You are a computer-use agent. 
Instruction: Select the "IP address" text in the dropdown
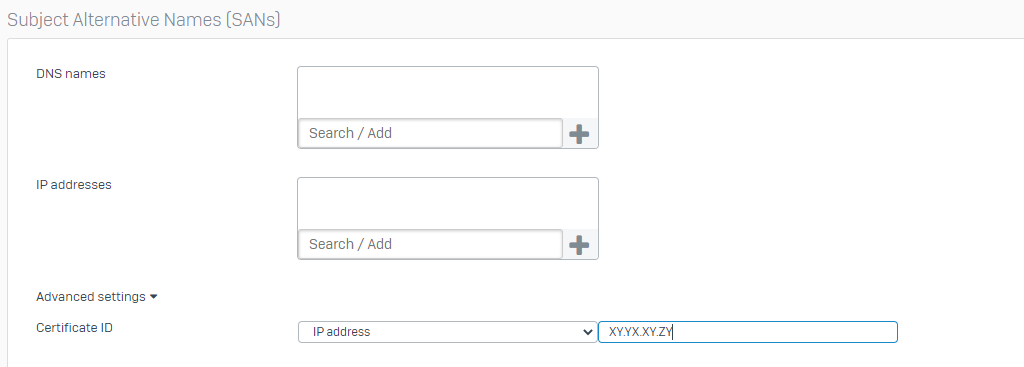point(342,332)
